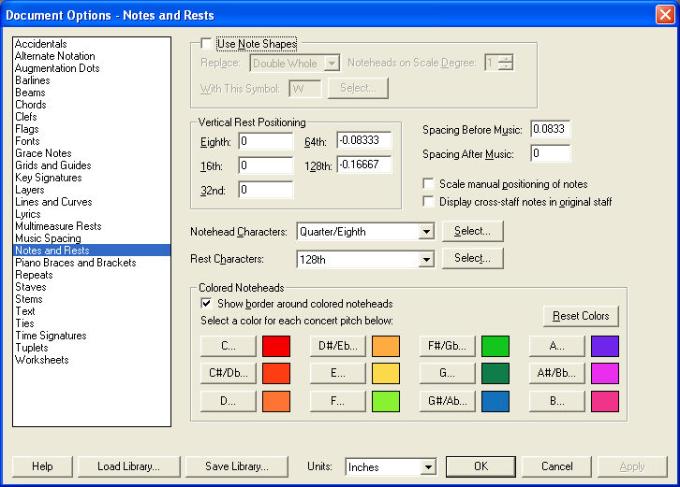
Task: Select Ties category
Action: point(25,323)
